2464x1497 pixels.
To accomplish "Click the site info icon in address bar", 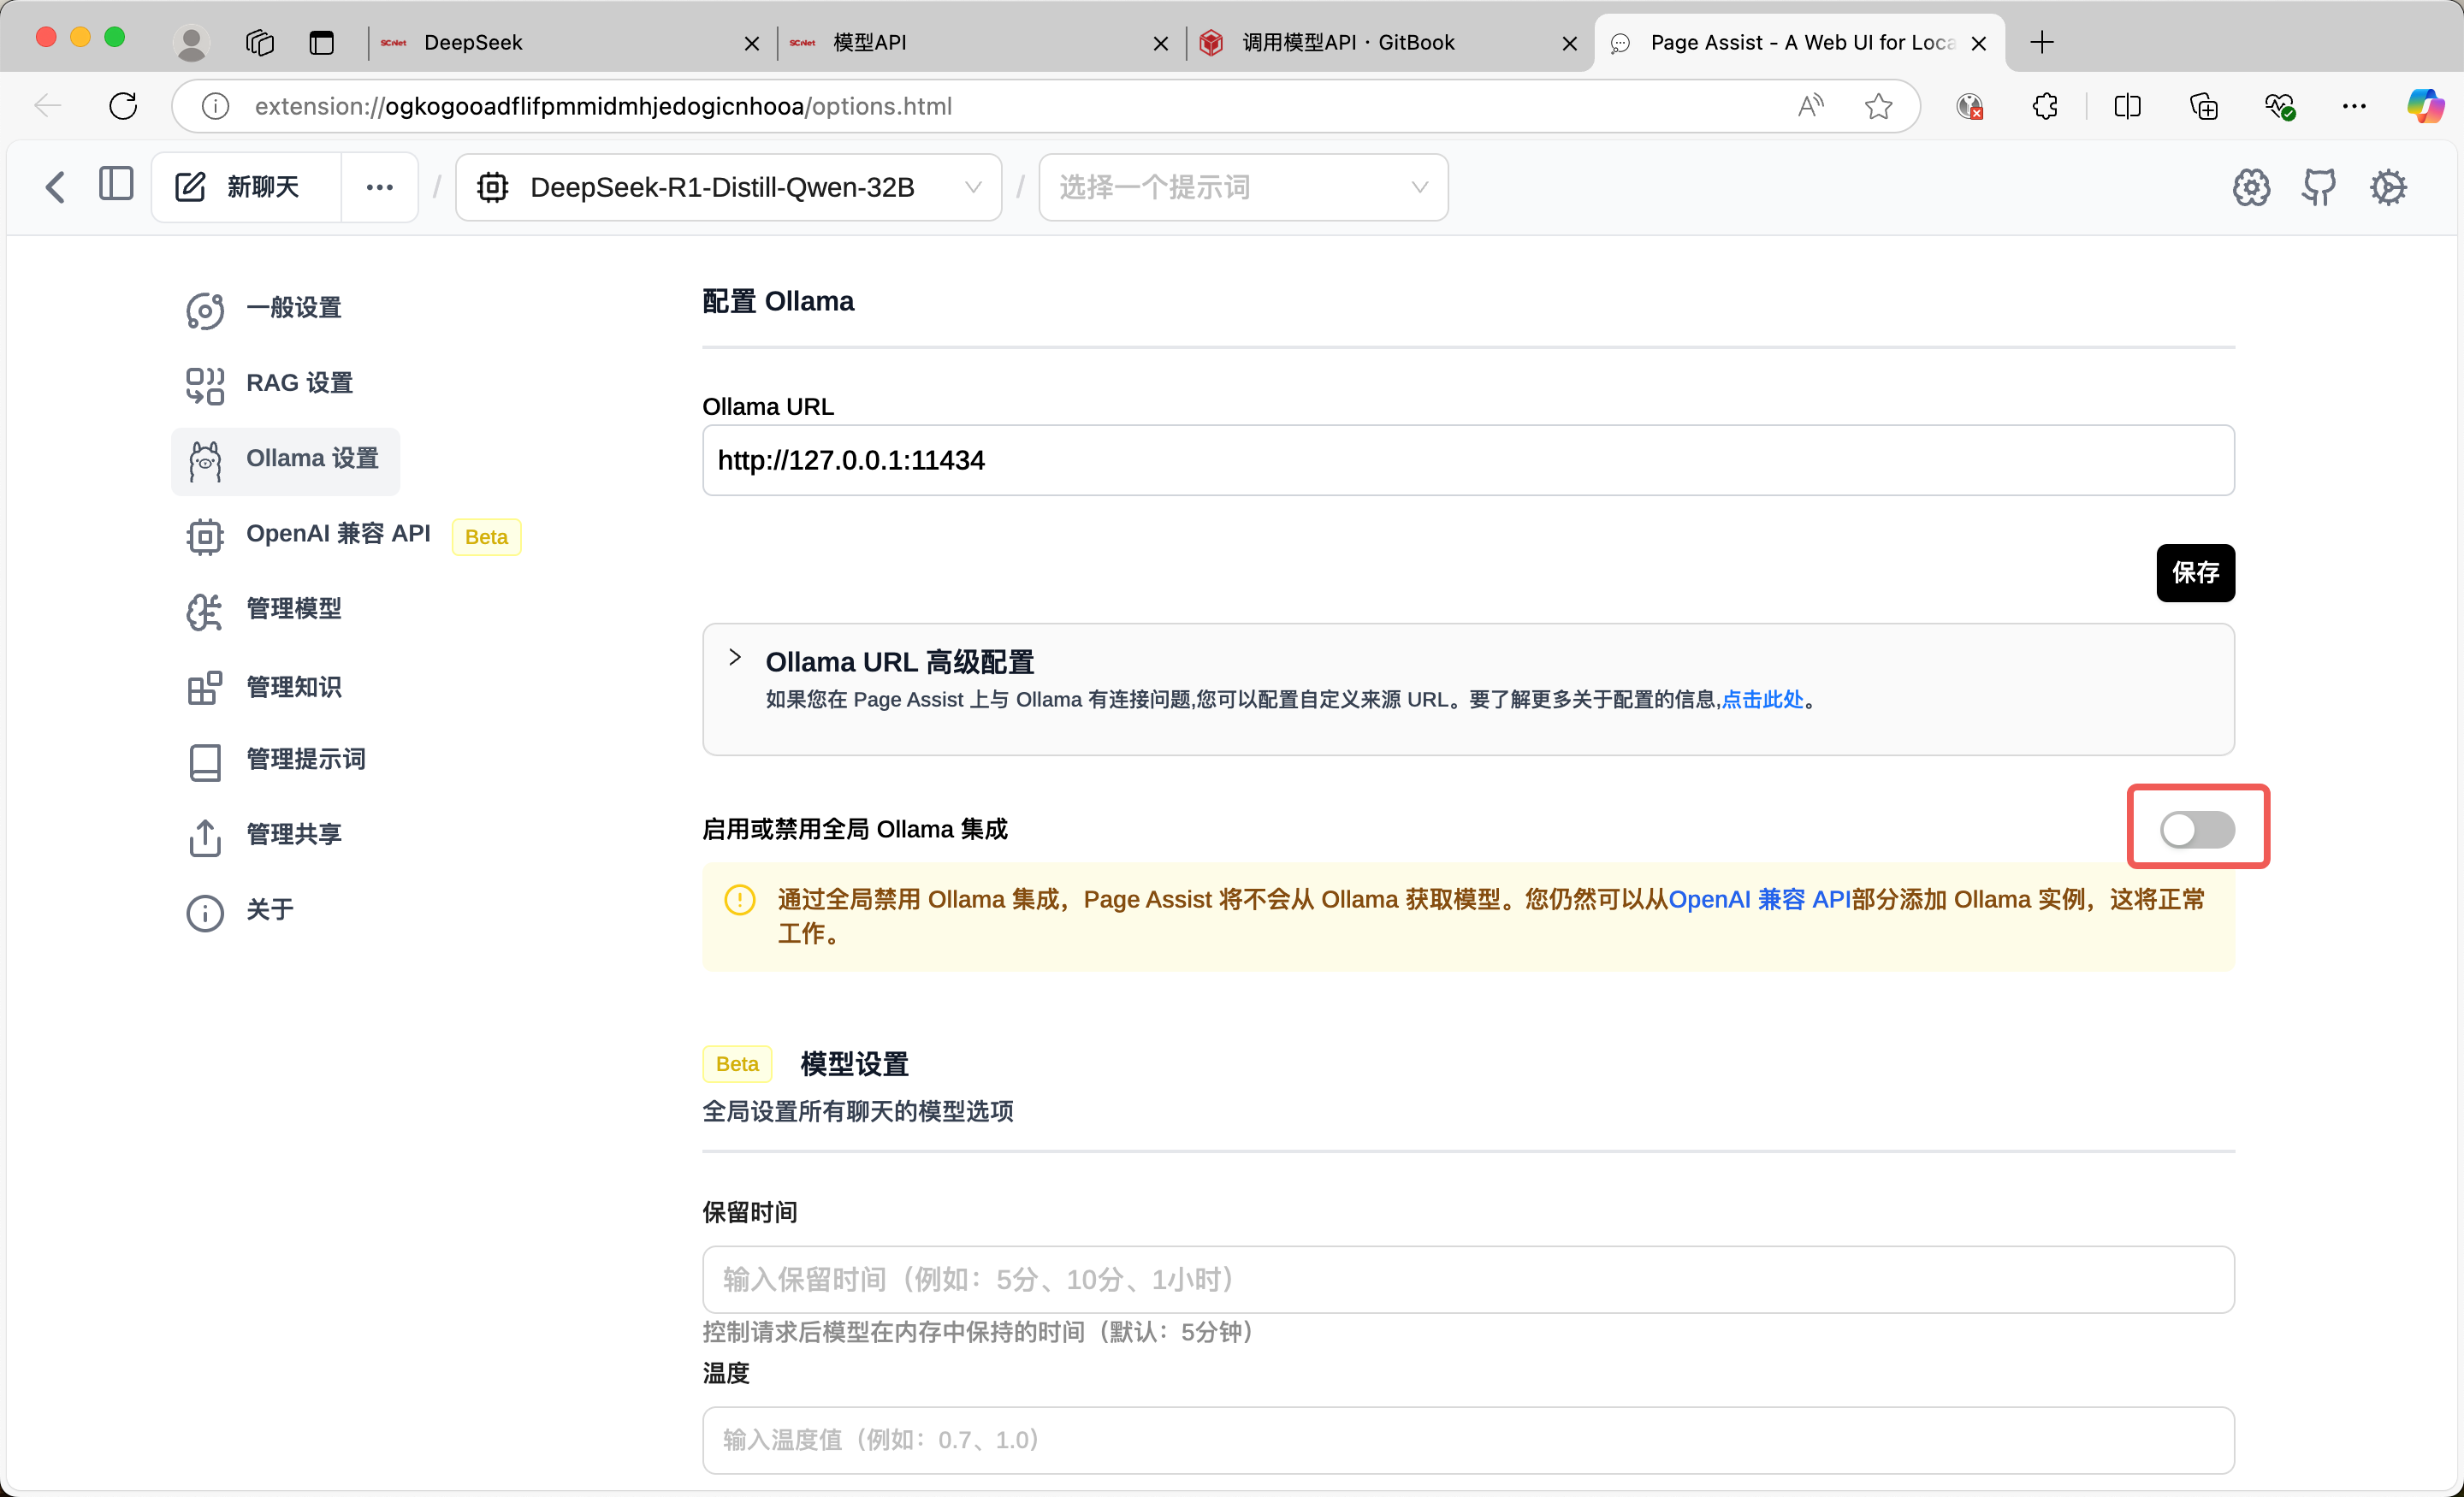I will pos(215,106).
